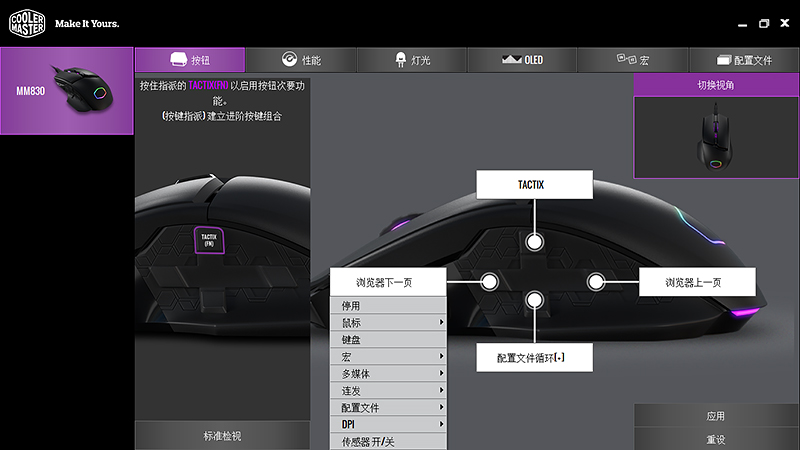Image resolution: width=800 pixels, height=450 pixels.
Task: Click the right D-pad button marker
Action: pyautogui.click(x=595, y=282)
